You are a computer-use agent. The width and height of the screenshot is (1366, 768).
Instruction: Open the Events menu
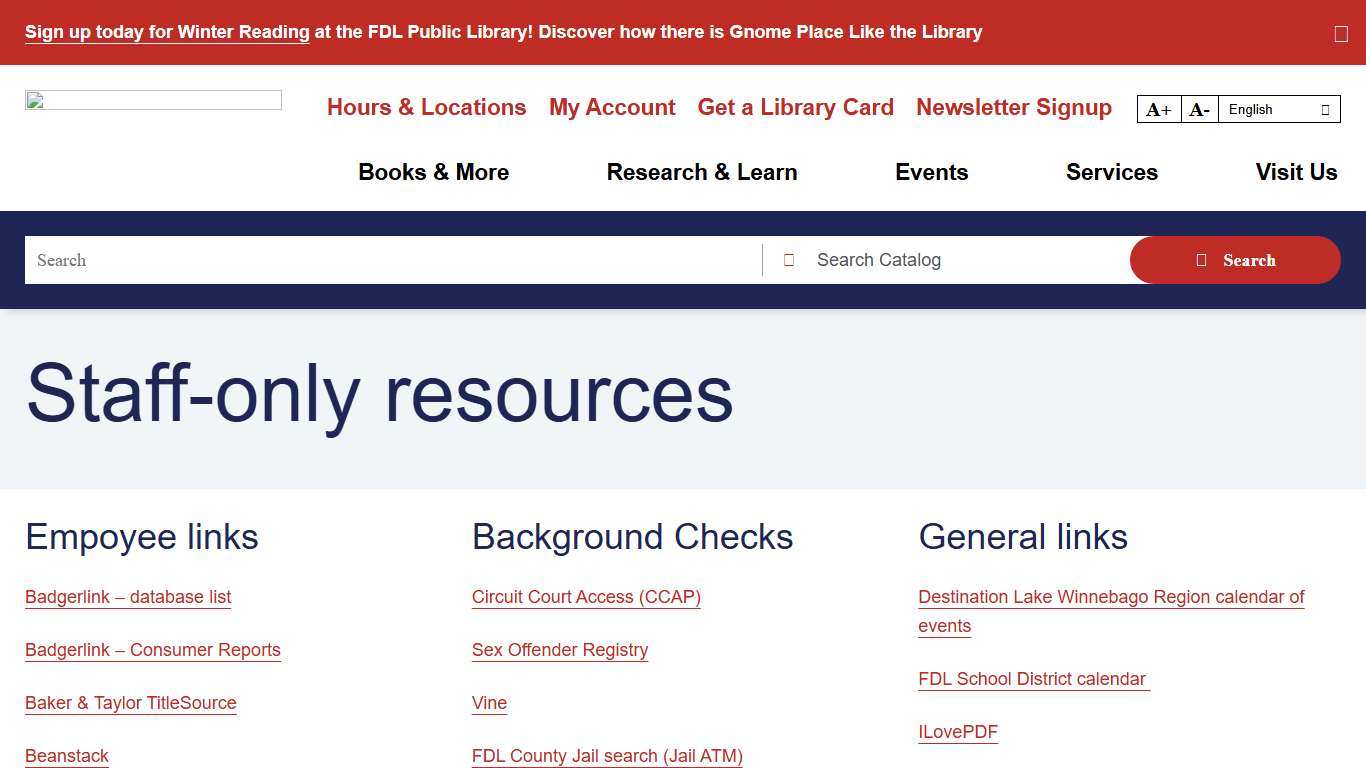(931, 172)
